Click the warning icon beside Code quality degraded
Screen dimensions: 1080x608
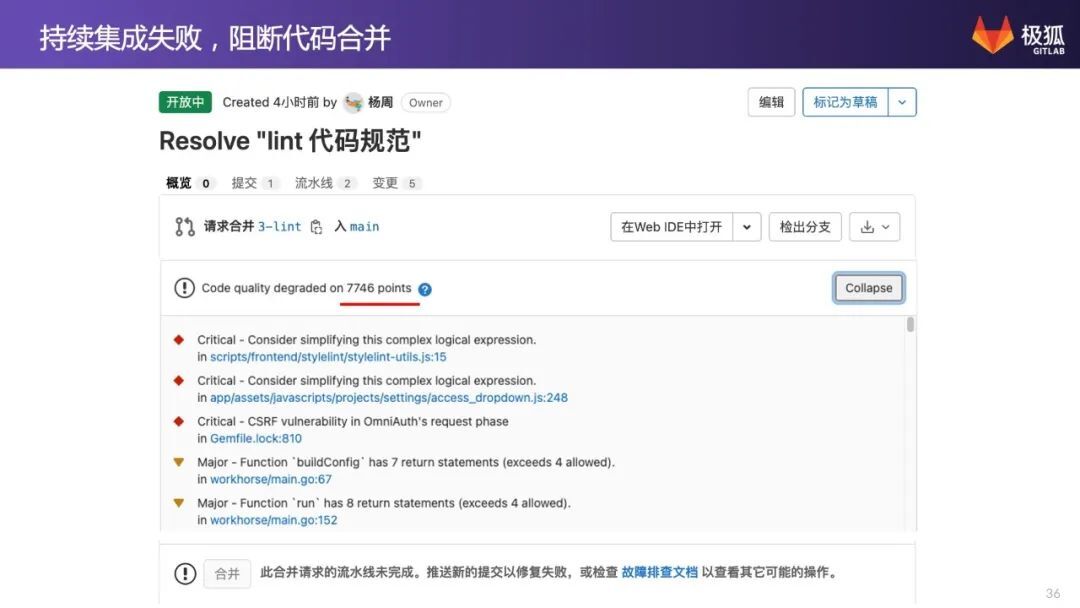click(x=185, y=288)
